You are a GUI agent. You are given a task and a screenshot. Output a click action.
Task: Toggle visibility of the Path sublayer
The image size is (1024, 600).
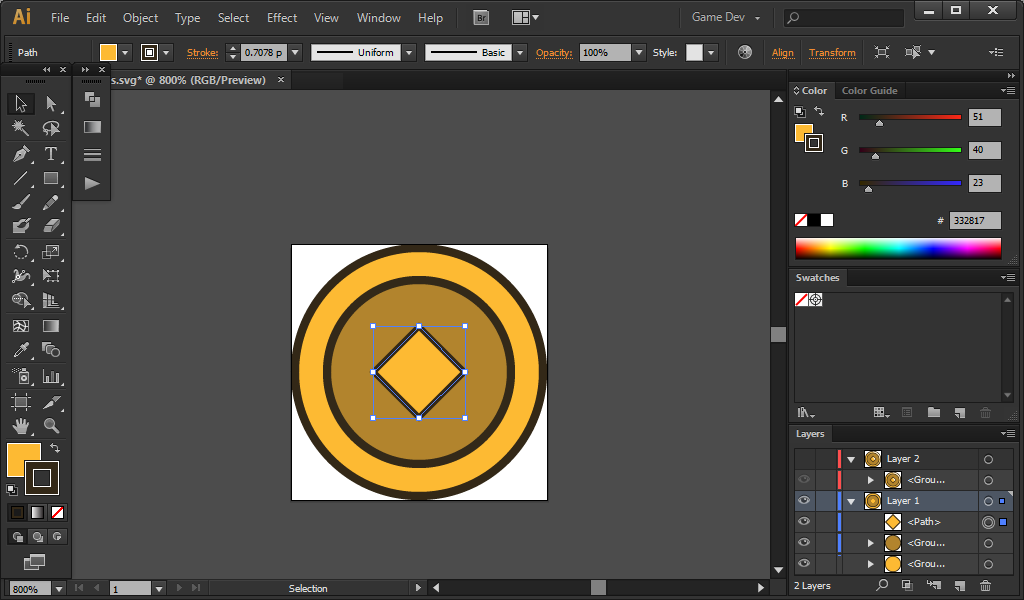[x=804, y=522]
